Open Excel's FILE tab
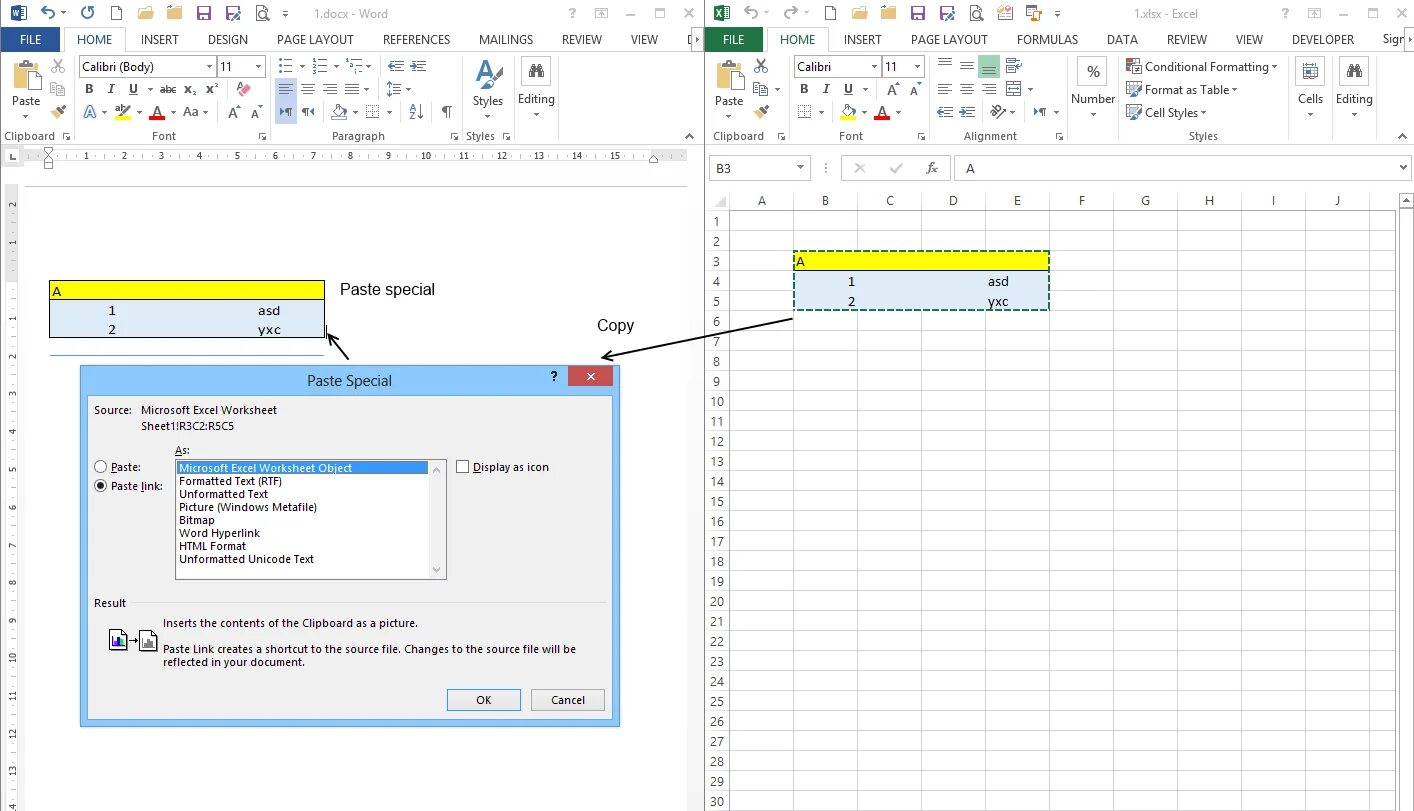 point(733,39)
